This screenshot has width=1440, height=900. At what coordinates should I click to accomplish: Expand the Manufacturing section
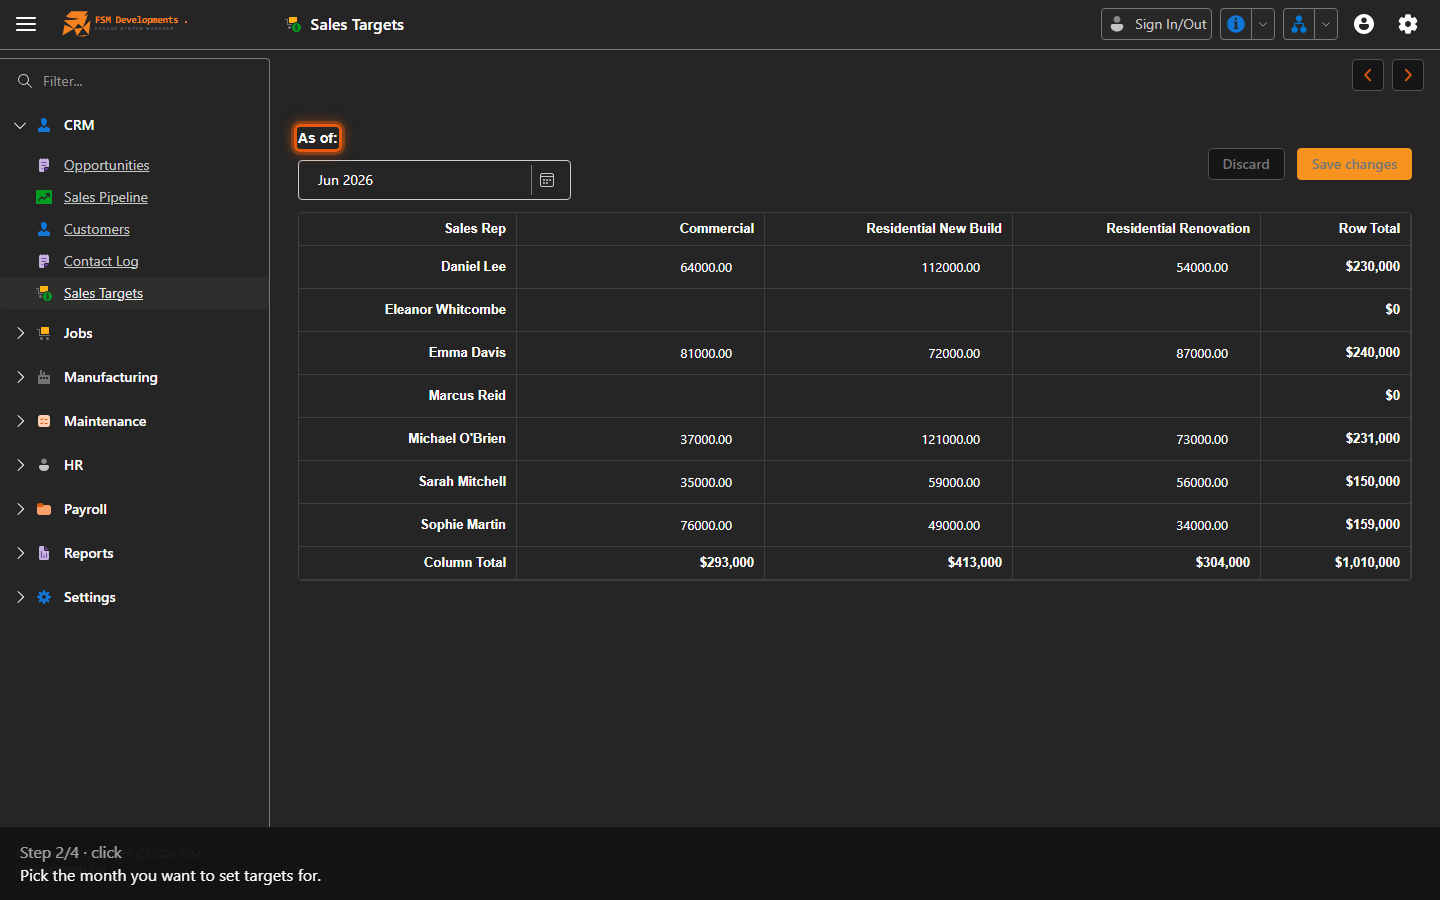click(20, 377)
